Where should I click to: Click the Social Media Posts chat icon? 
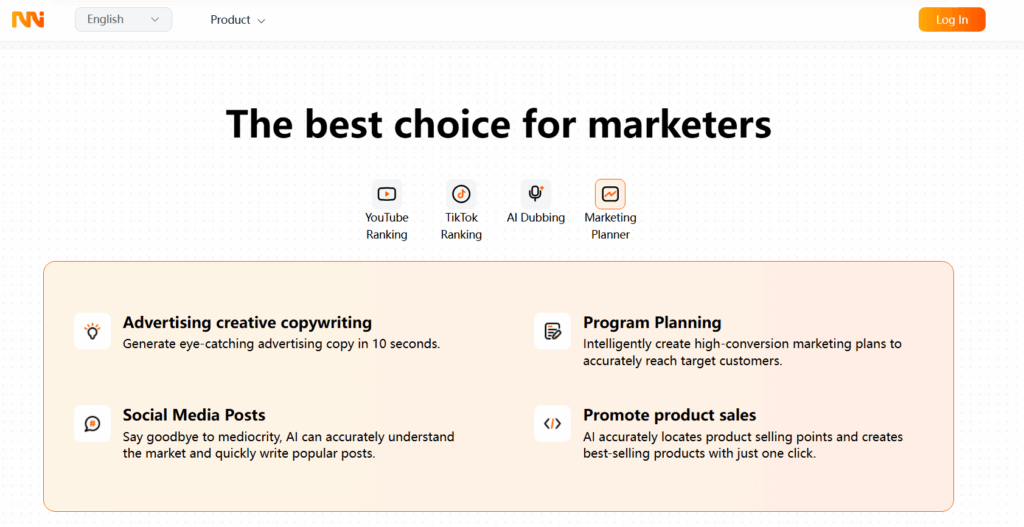(x=93, y=424)
